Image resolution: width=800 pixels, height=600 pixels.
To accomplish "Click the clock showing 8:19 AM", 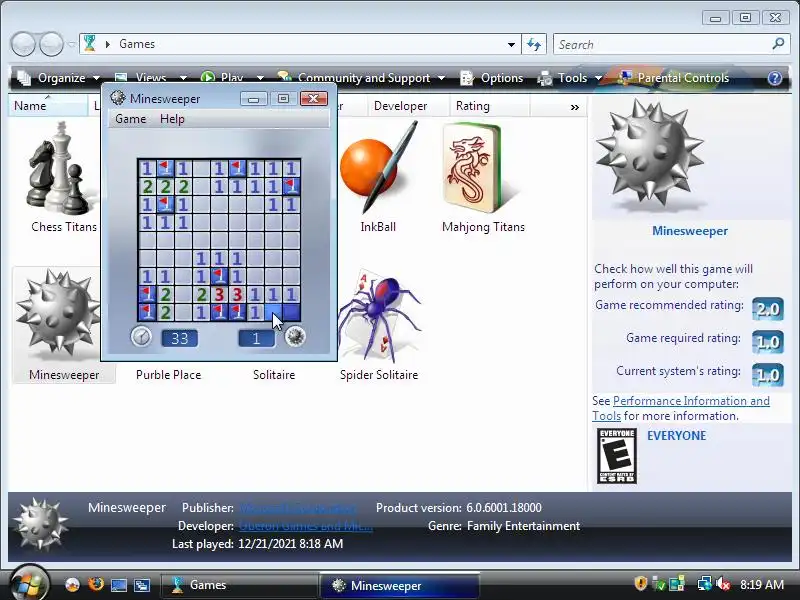I will click(x=762, y=584).
